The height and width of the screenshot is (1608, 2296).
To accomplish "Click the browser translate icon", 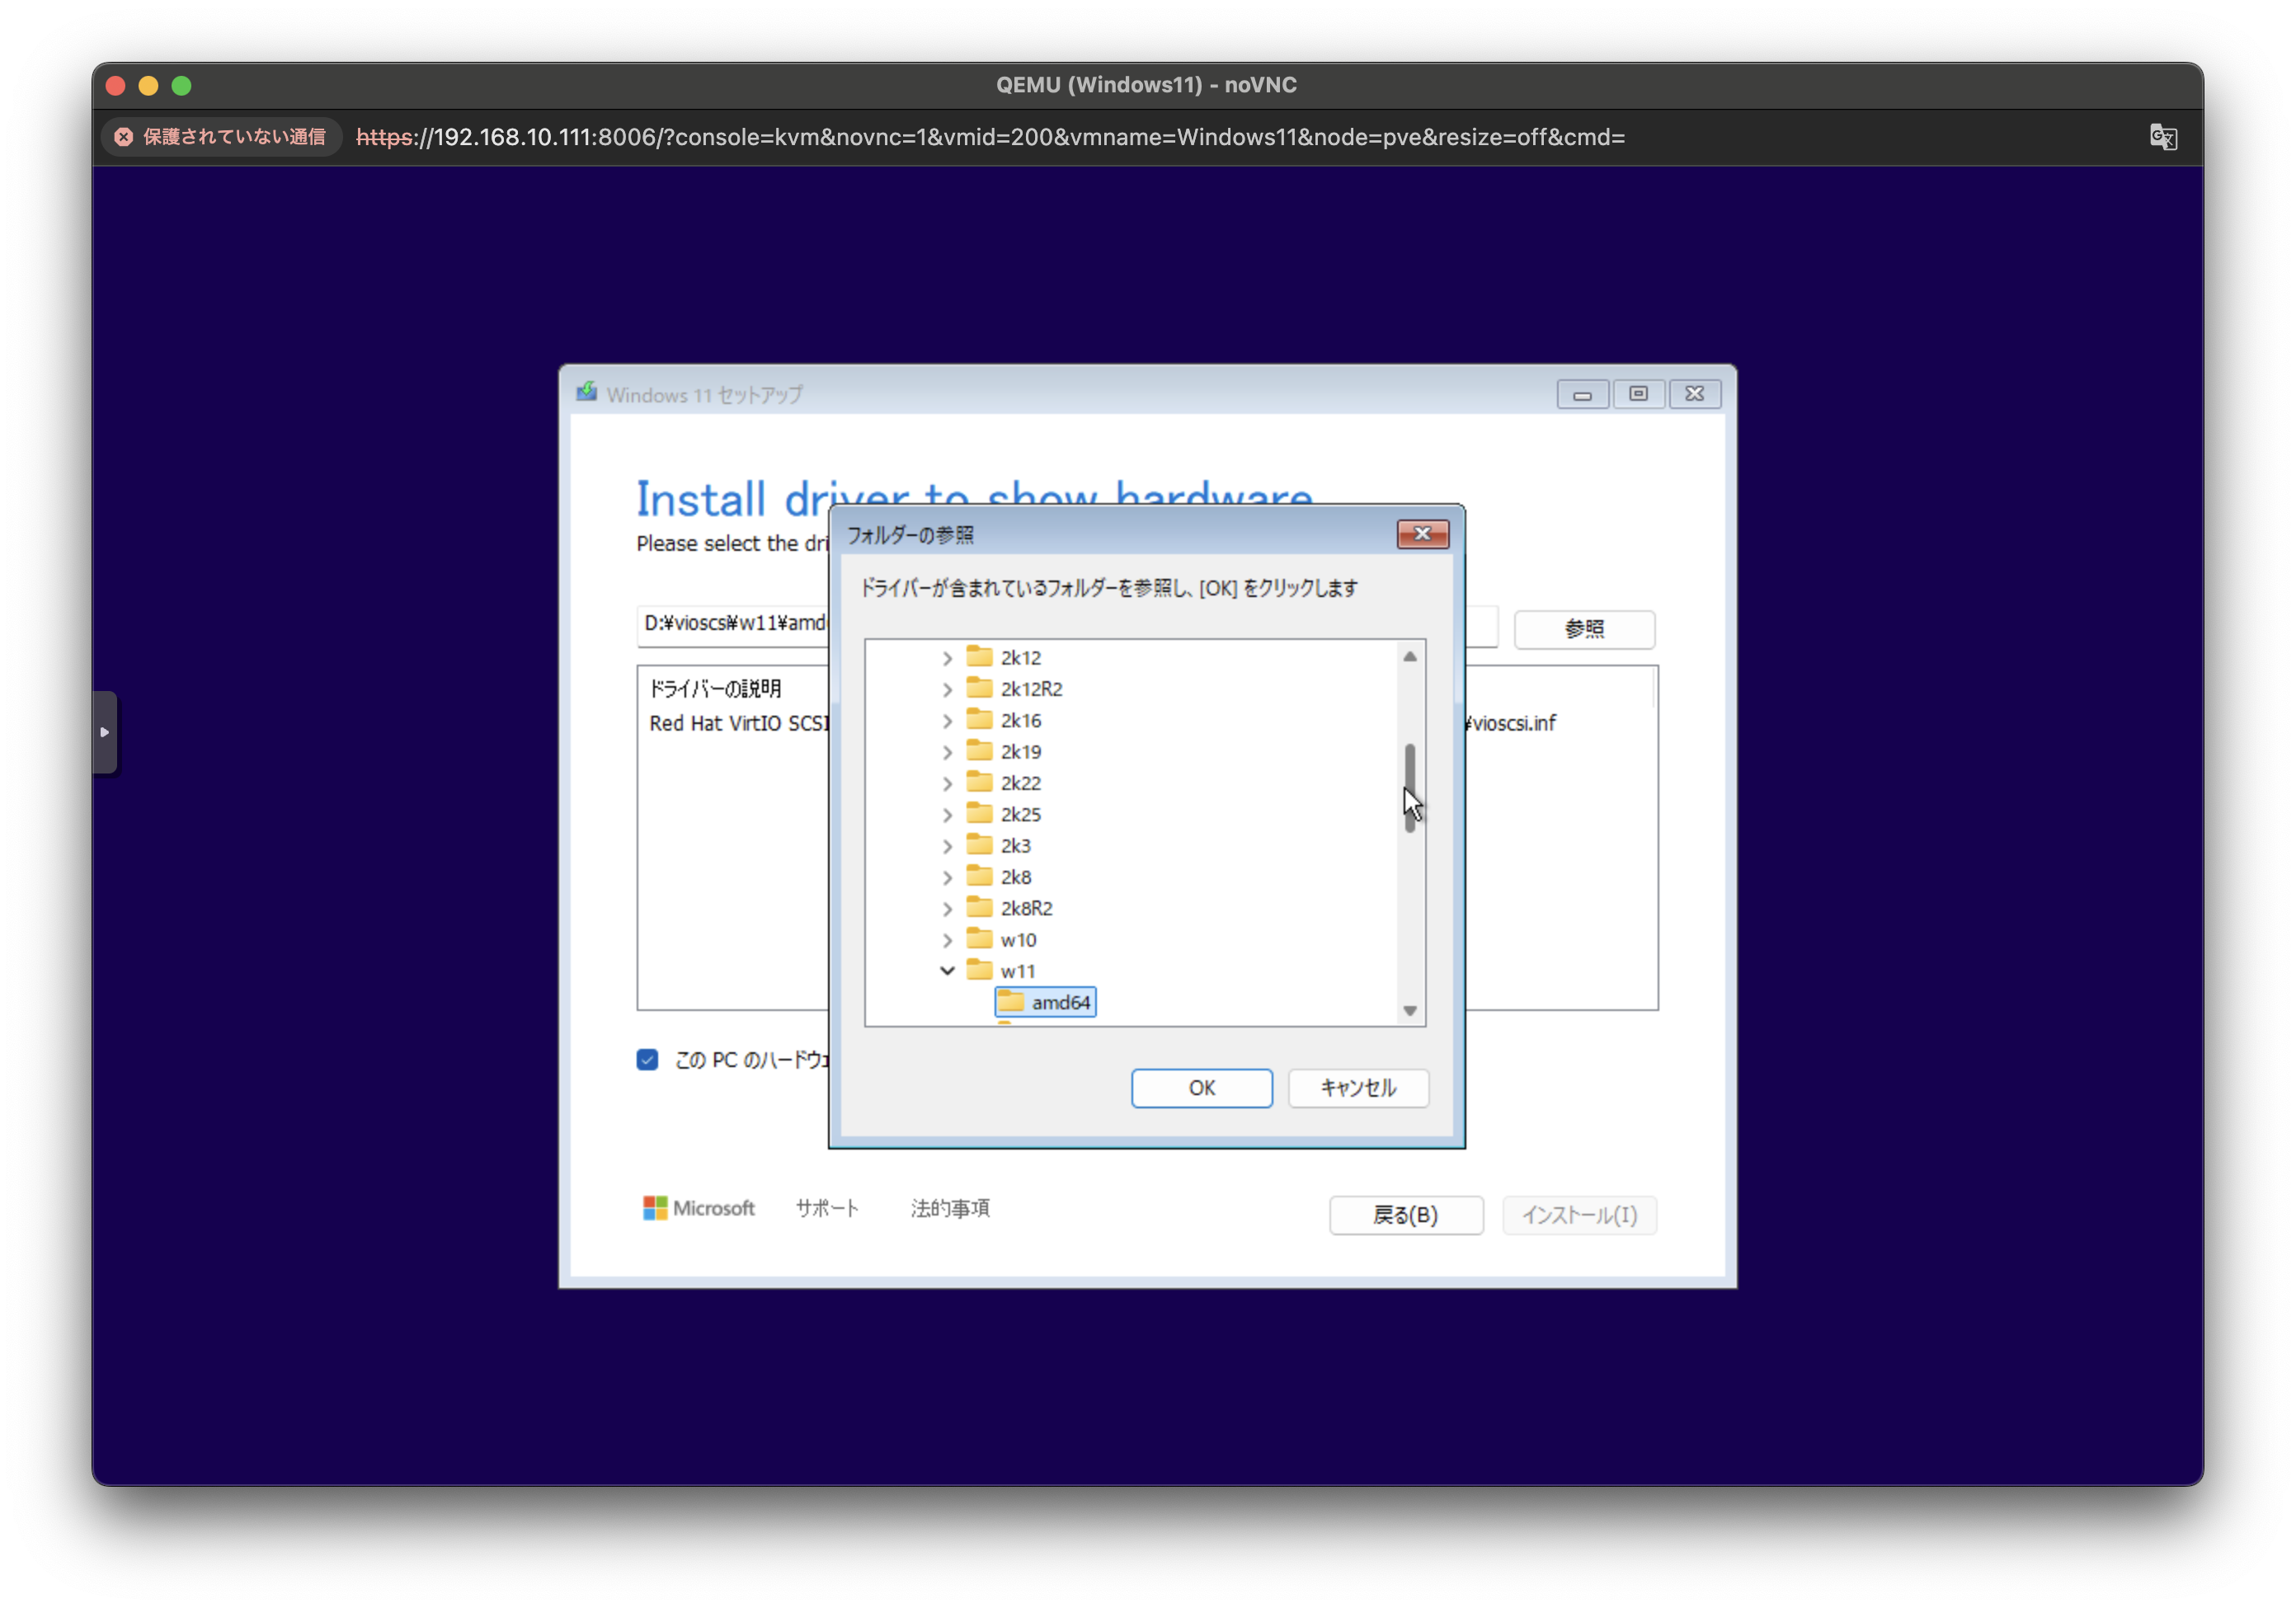I will click(x=2163, y=137).
